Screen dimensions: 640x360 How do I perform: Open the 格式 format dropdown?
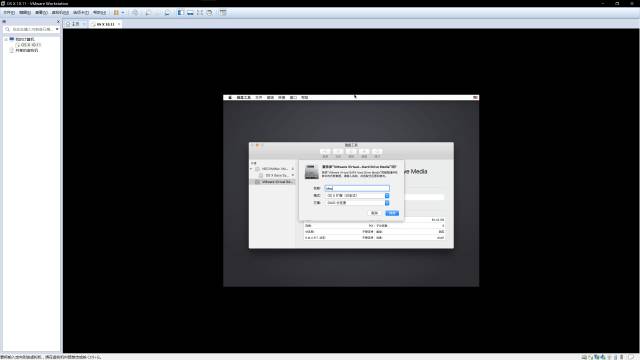pos(357,196)
